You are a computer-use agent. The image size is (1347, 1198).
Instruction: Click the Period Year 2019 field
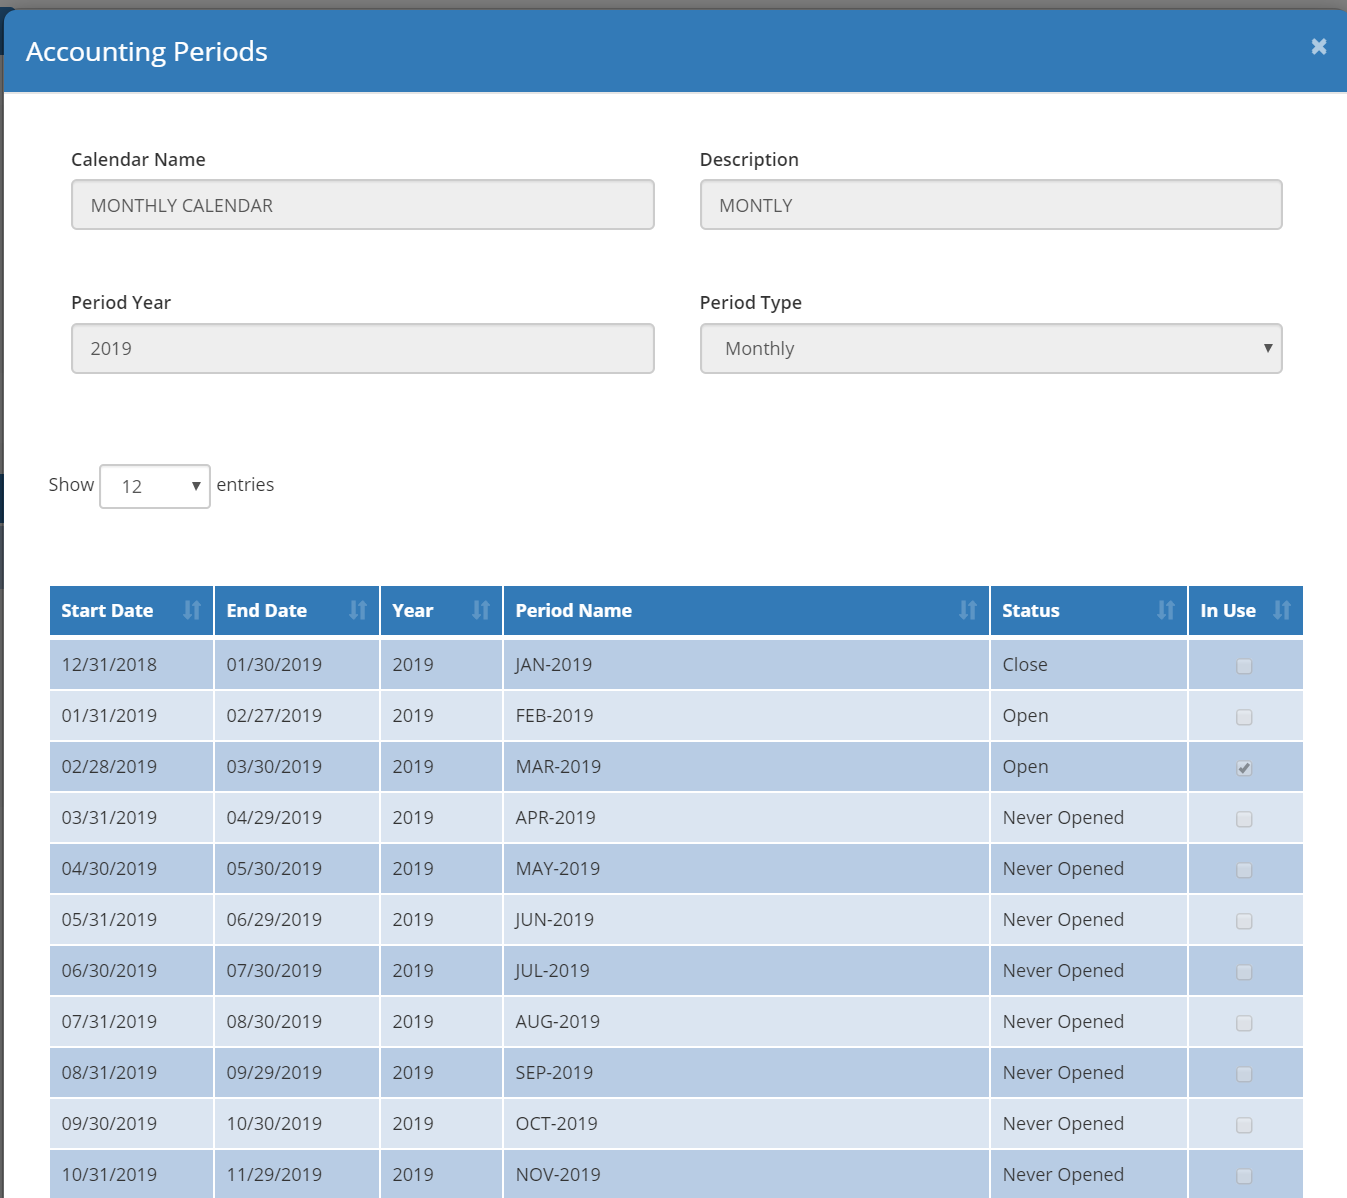pyautogui.click(x=362, y=348)
